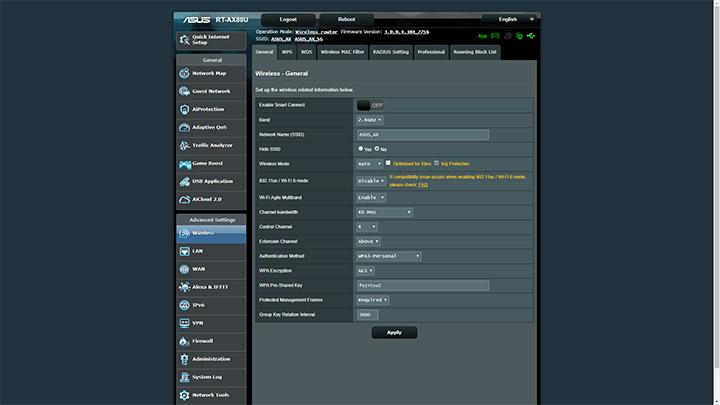This screenshot has height=405, width=720.
Task: Toggle the Enable Smart Connect switch
Action: [370, 105]
